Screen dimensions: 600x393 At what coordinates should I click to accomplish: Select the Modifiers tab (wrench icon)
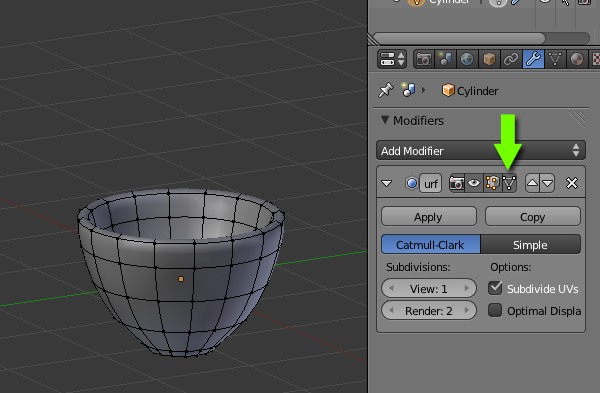pyautogui.click(x=533, y=59)
